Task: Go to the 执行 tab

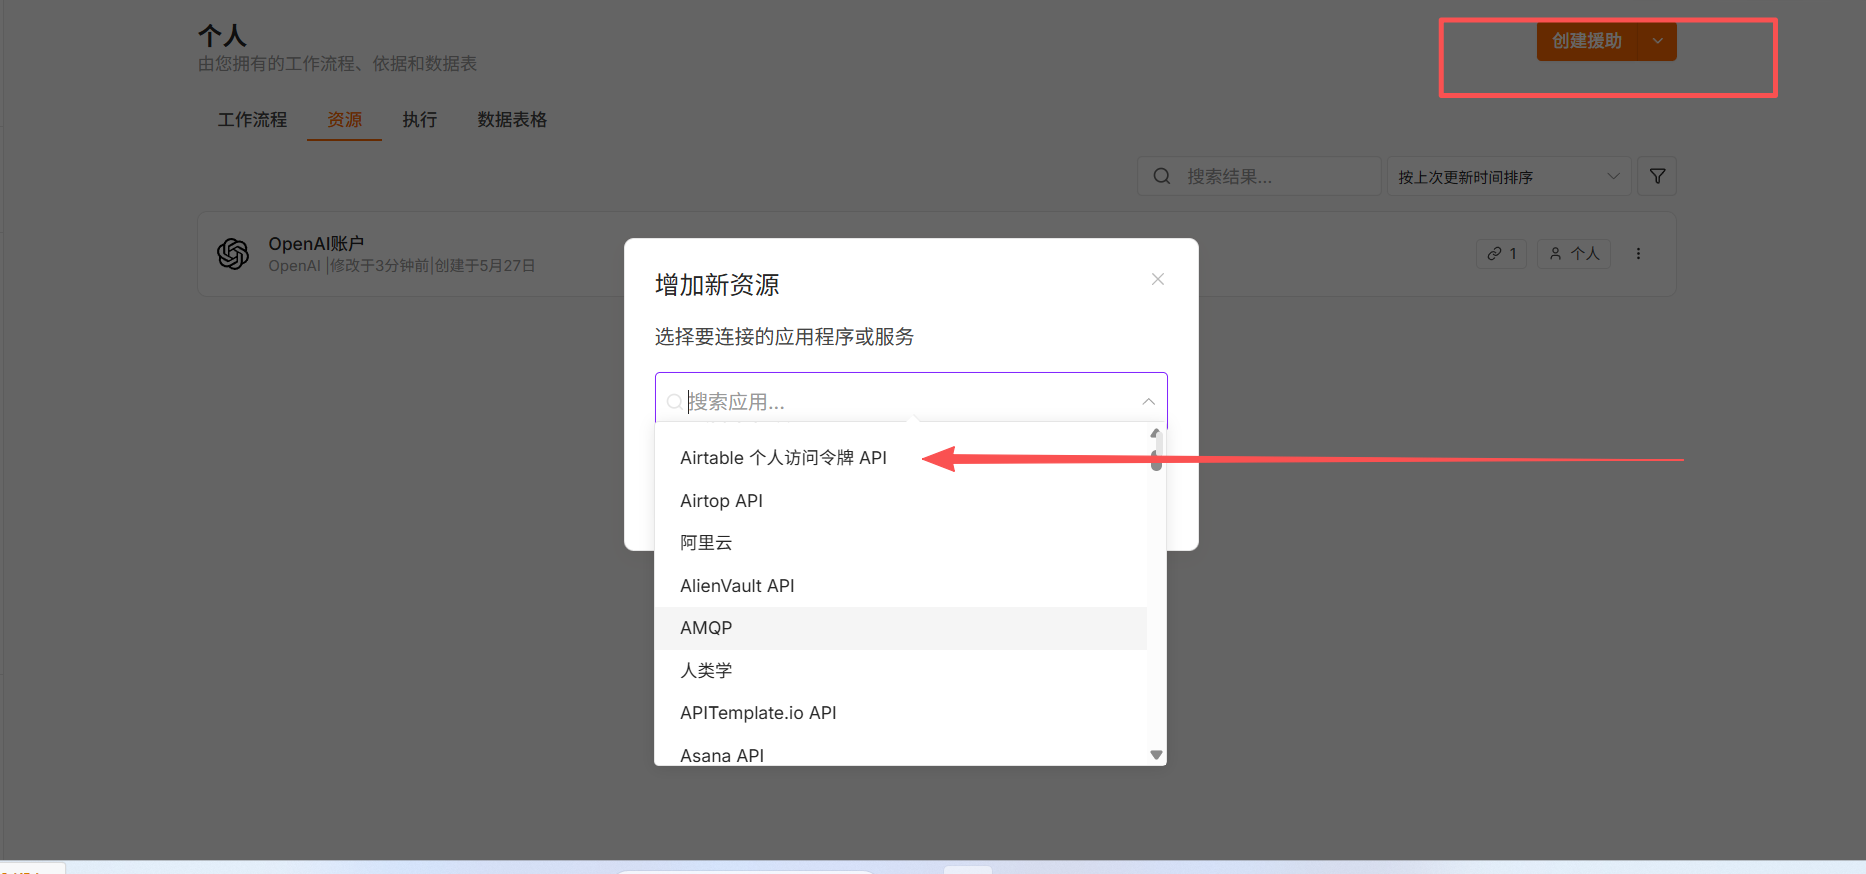Action: 419,120
